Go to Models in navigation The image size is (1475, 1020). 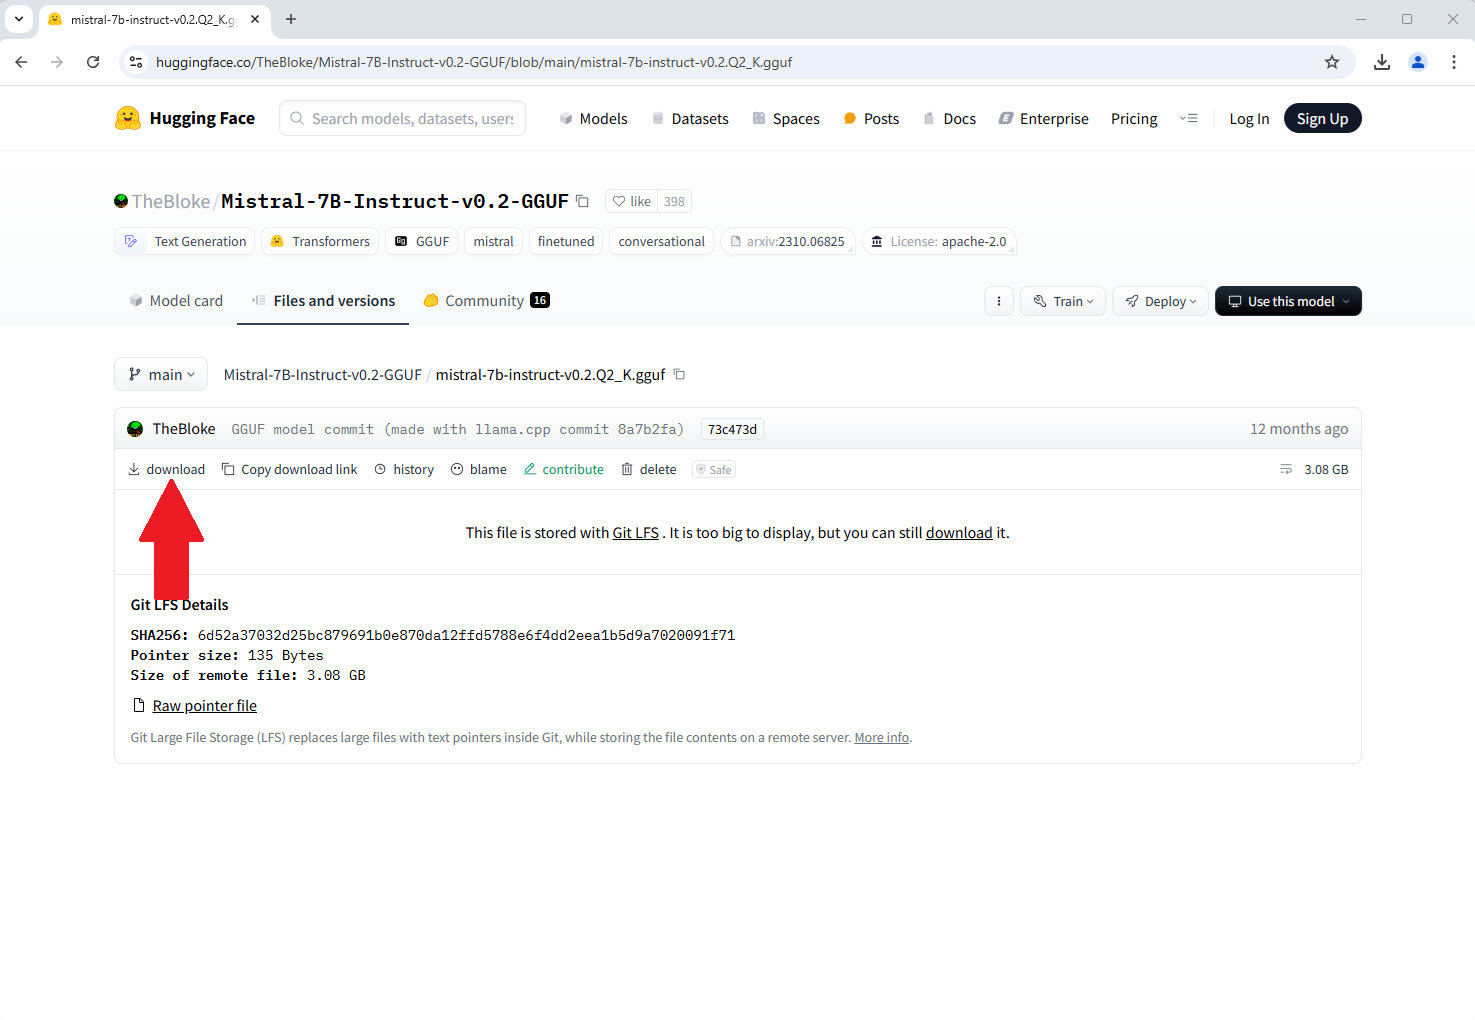pos(593,118)
